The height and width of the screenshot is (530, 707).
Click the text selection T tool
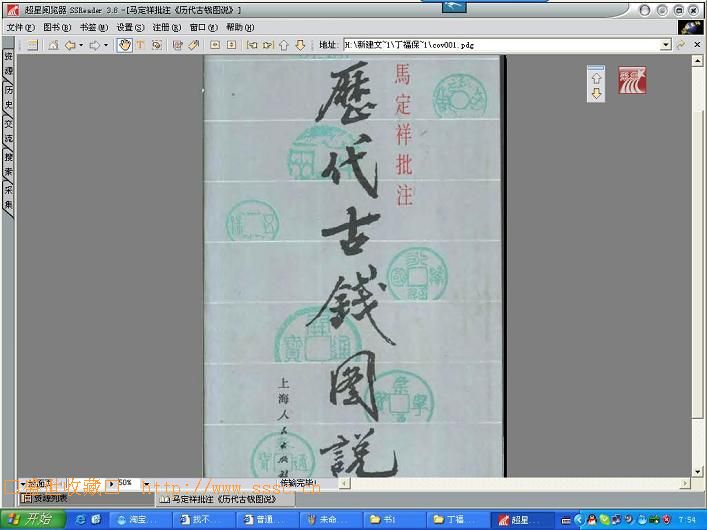pos(141,45)
